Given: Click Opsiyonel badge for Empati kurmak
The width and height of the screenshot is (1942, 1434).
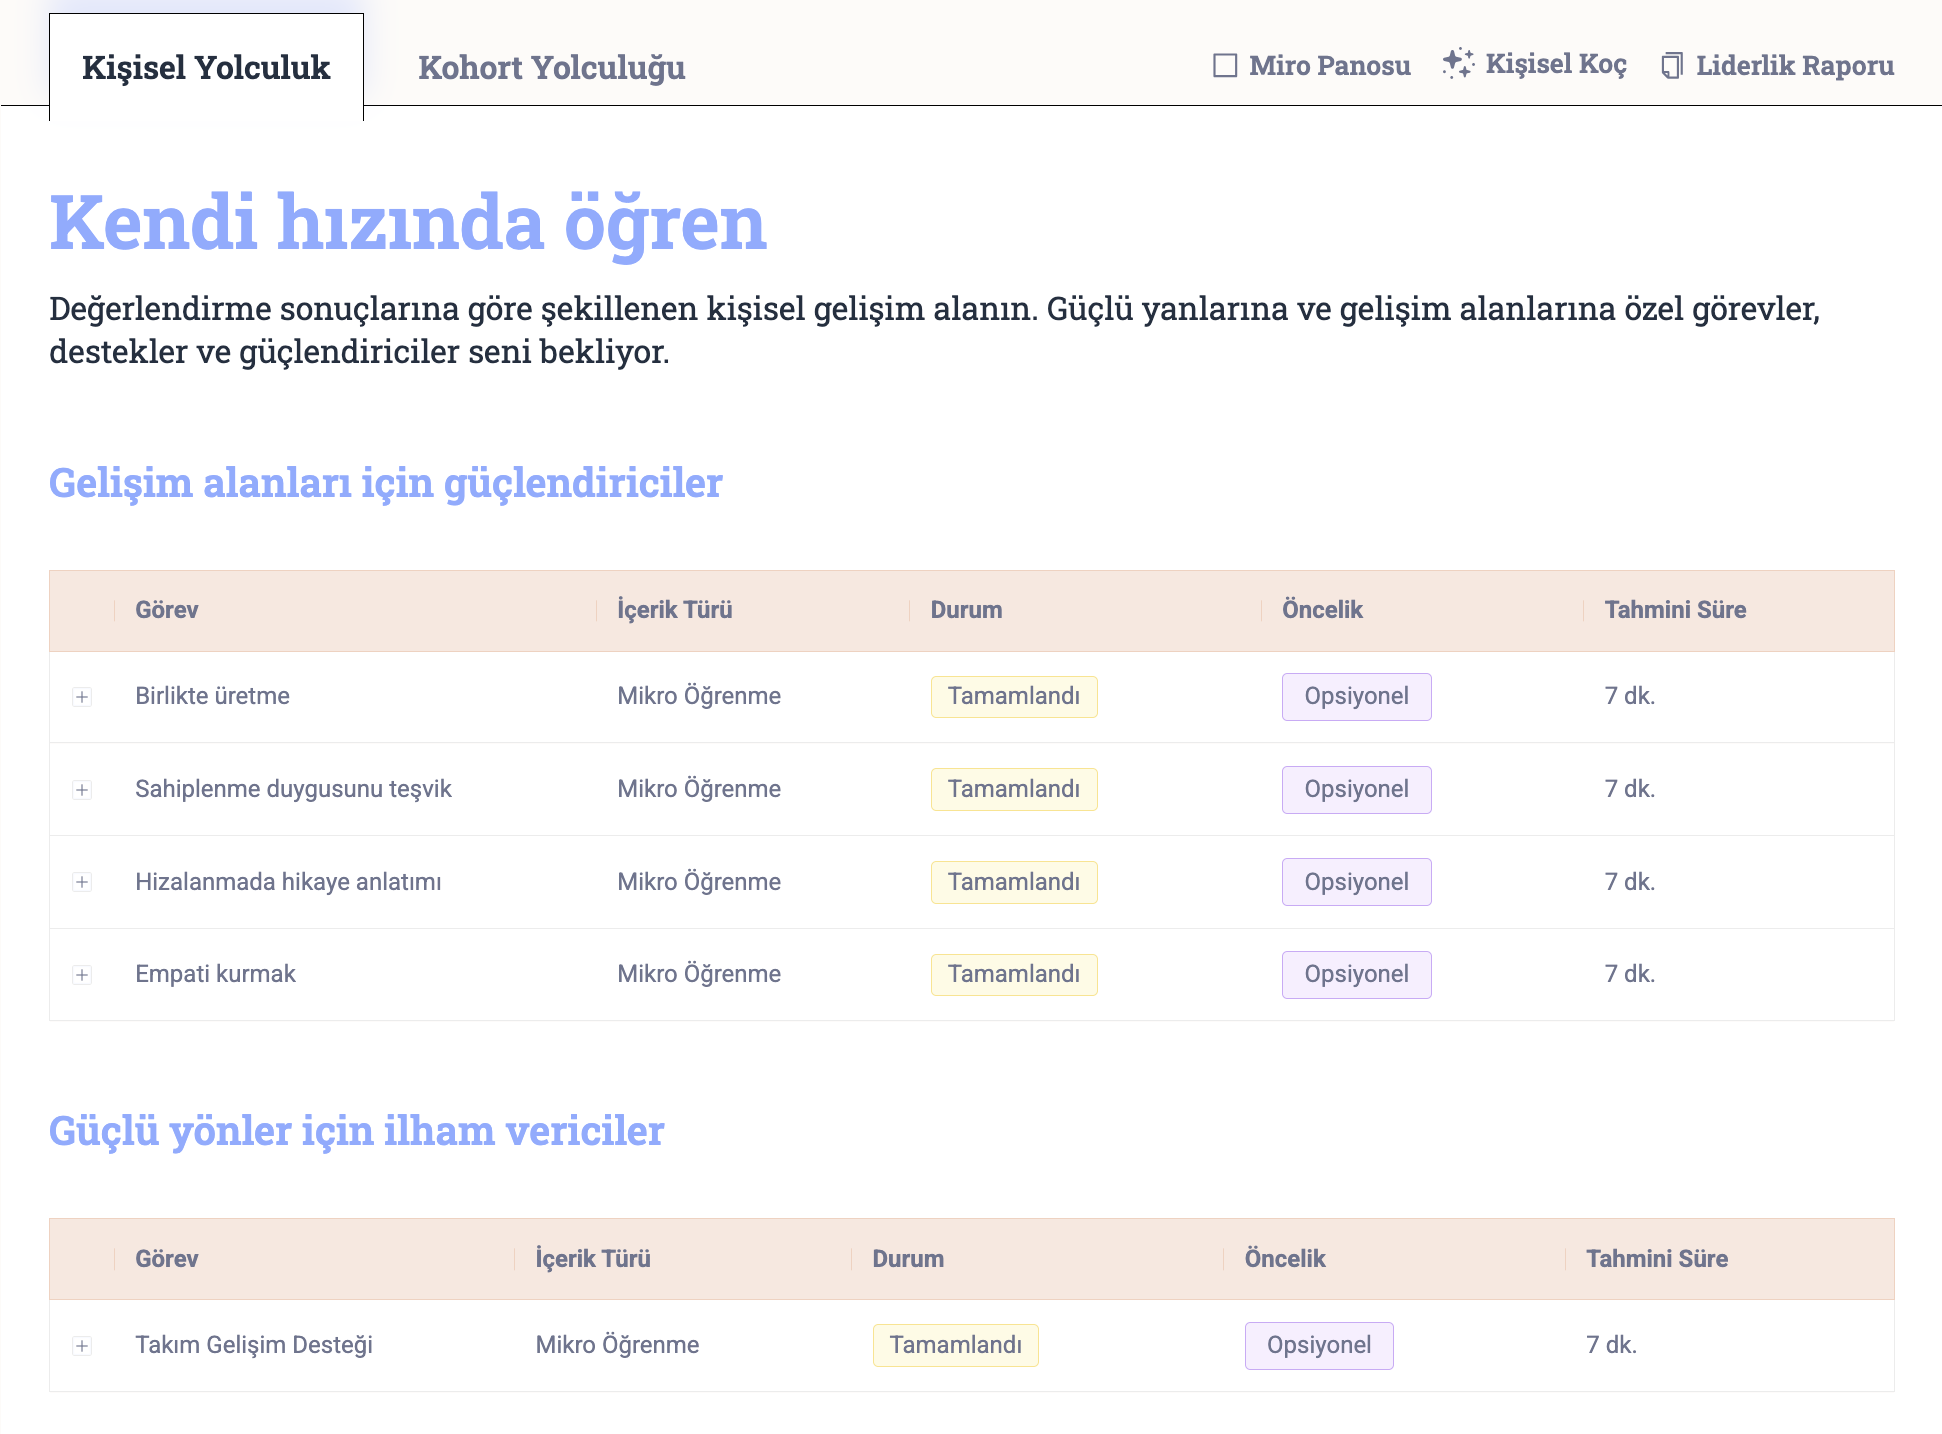Looking at the screenshot, I should point(1356,975).
